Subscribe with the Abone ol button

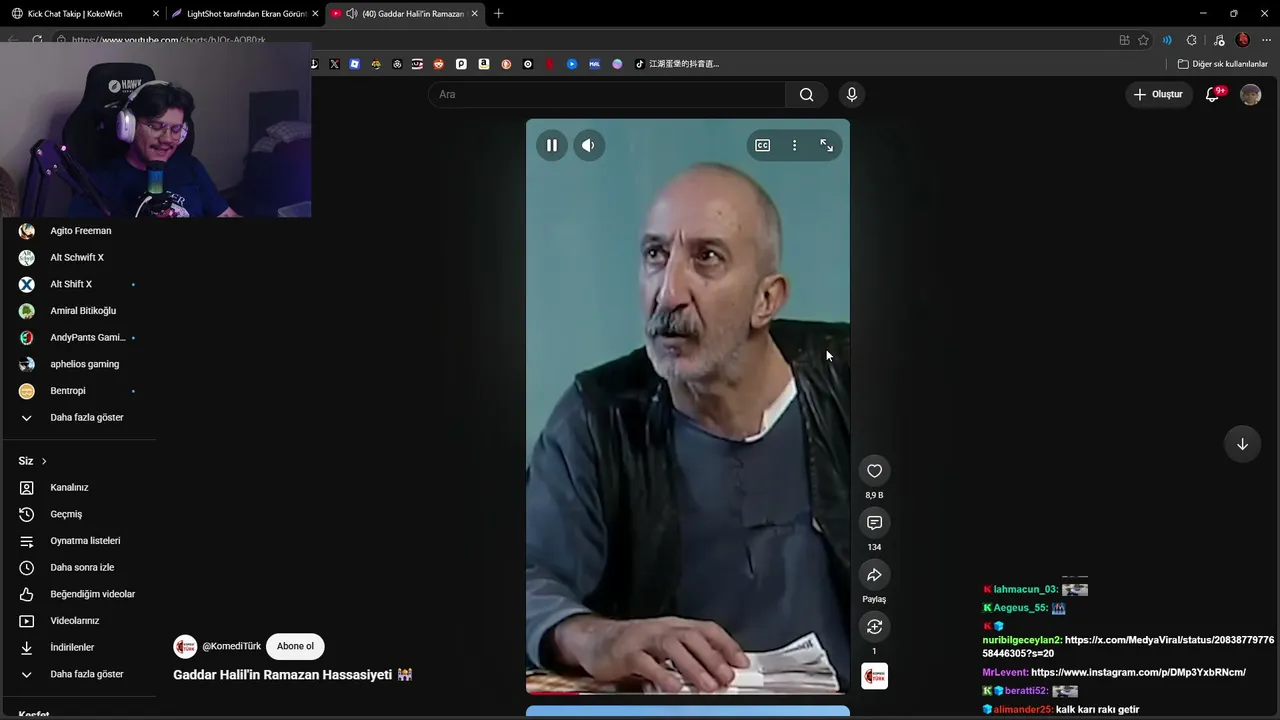pos(295,646)
